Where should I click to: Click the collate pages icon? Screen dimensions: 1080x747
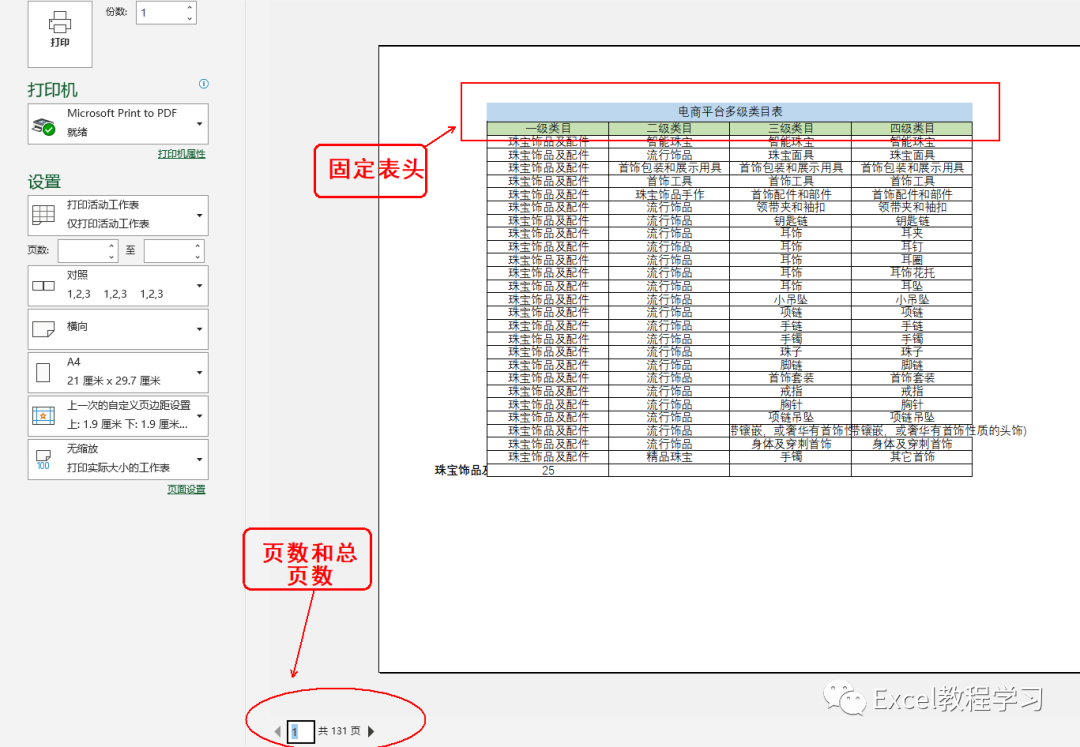pos(43,286)
